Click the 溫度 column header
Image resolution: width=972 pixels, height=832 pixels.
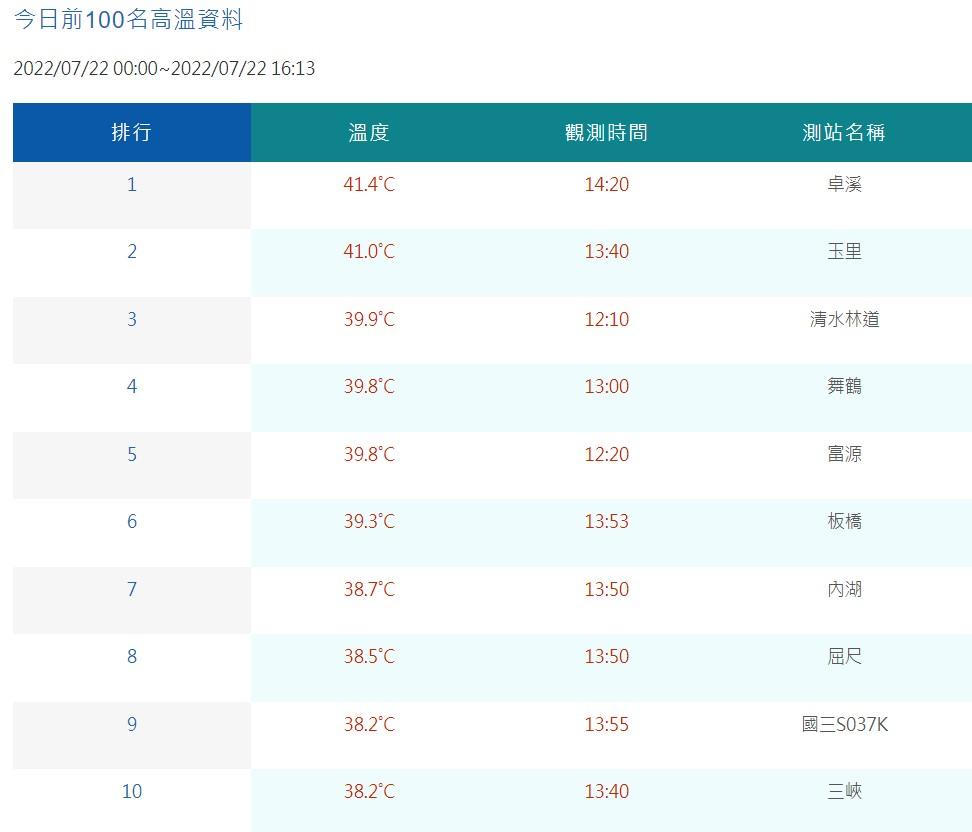tap(369, 132)
